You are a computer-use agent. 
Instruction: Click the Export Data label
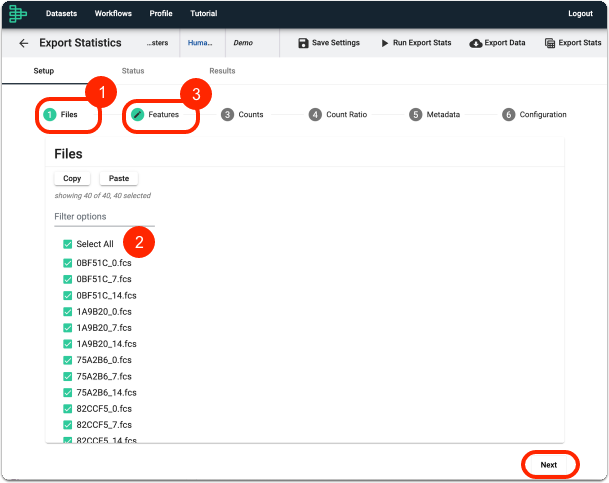(505, 43)
